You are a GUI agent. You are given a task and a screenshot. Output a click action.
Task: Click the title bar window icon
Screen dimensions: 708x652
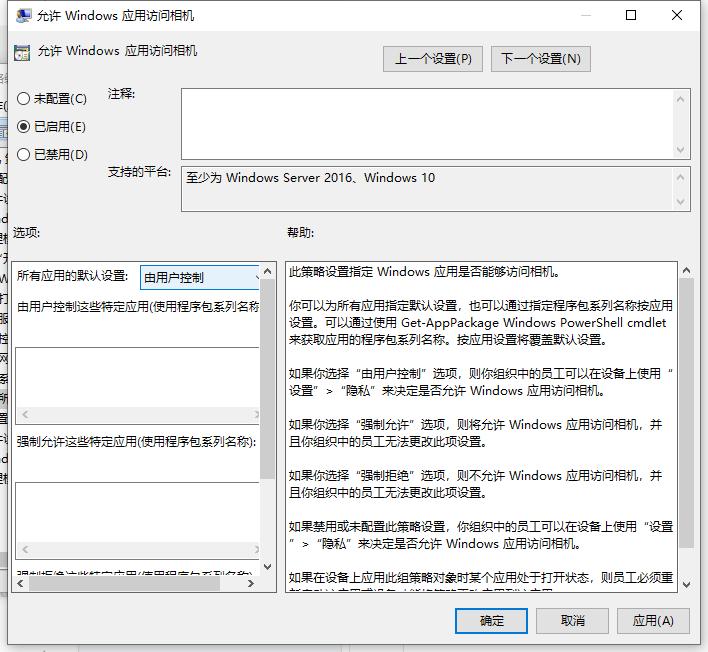click(x=23, y=16)
